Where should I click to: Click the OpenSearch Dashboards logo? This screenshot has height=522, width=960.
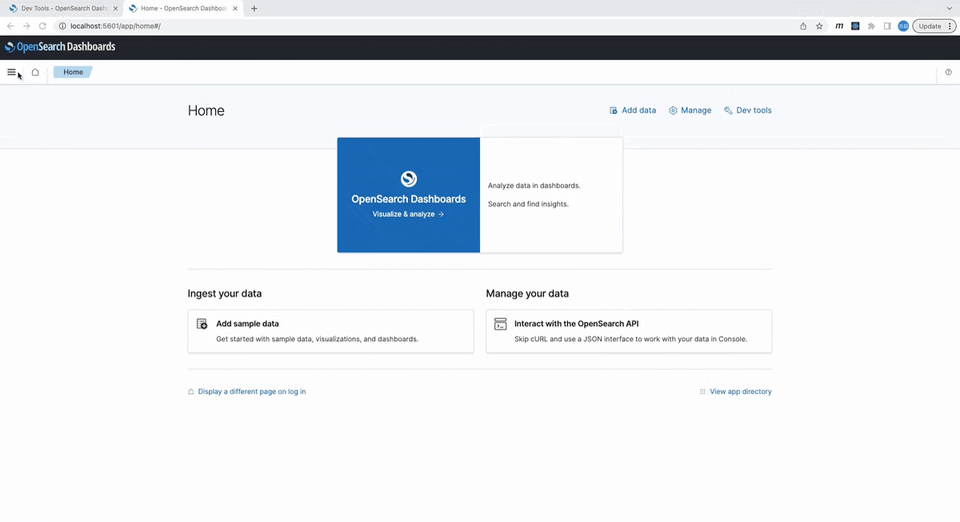[x=60, y=47]
